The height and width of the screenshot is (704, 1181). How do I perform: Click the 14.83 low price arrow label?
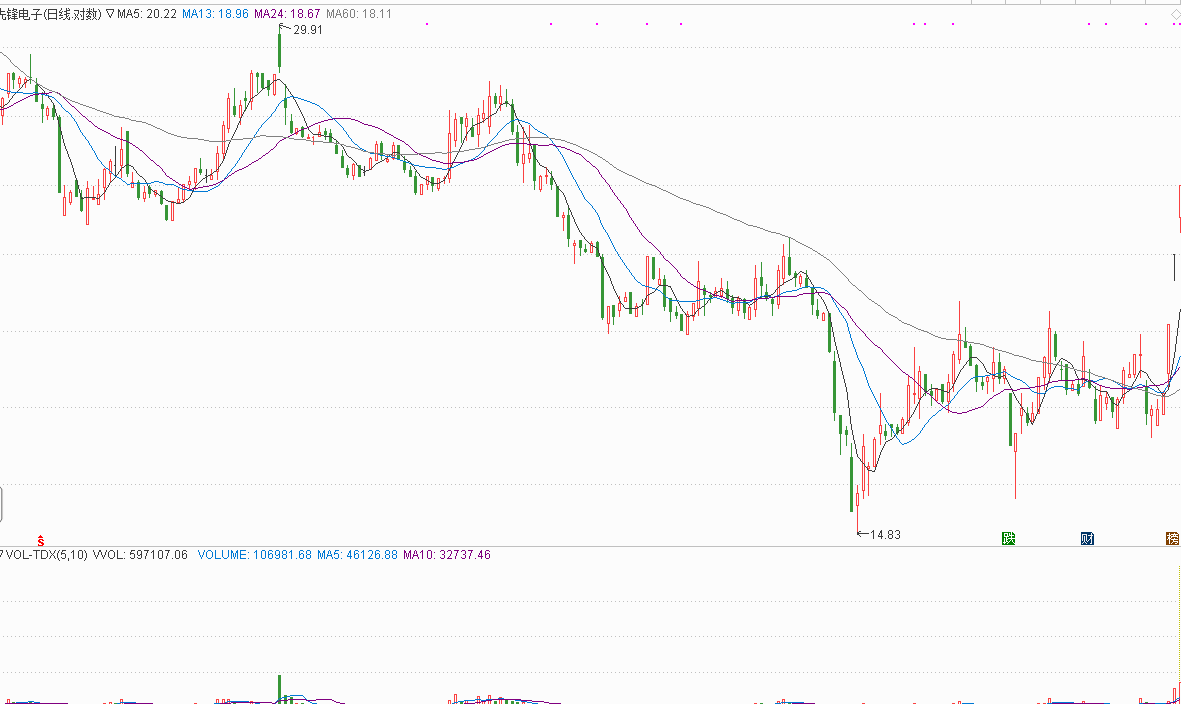point(884,535)
